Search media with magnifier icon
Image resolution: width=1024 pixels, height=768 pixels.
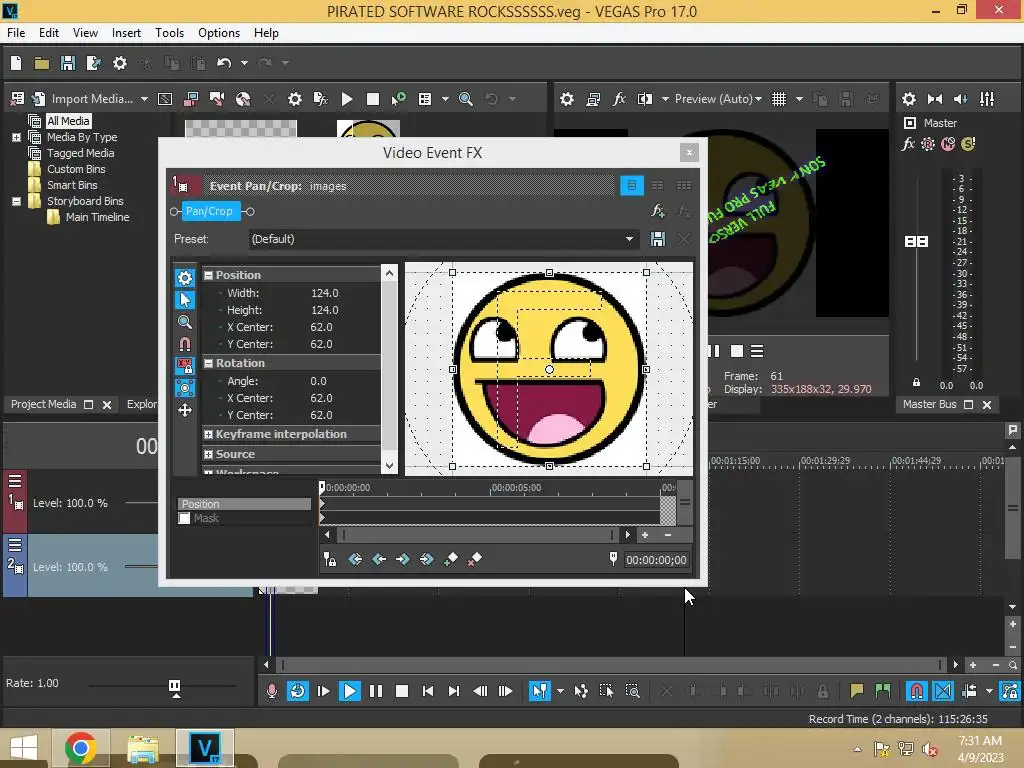pyautogui.click(x=466, y=99)
